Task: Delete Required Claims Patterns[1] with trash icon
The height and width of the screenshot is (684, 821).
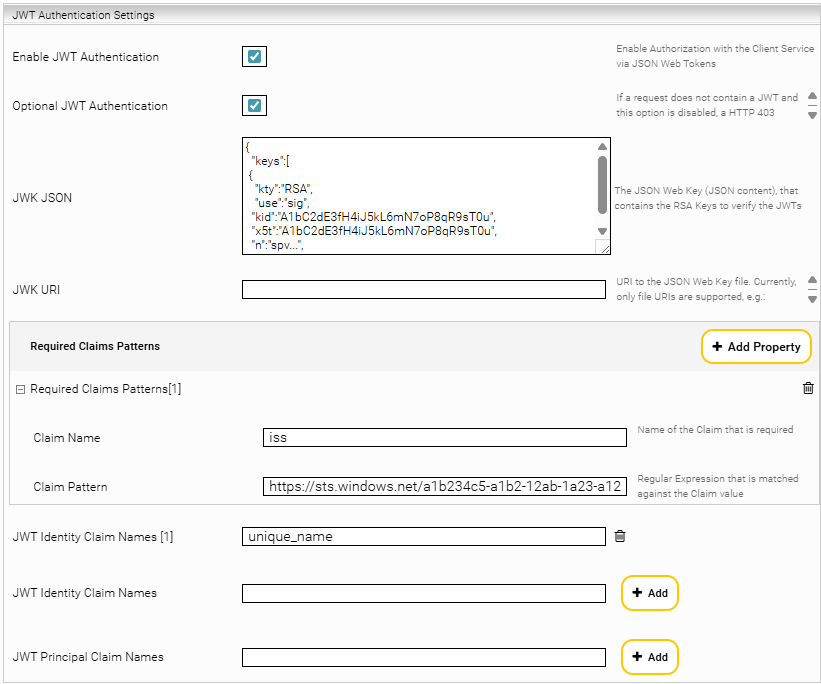Action: 808,388
